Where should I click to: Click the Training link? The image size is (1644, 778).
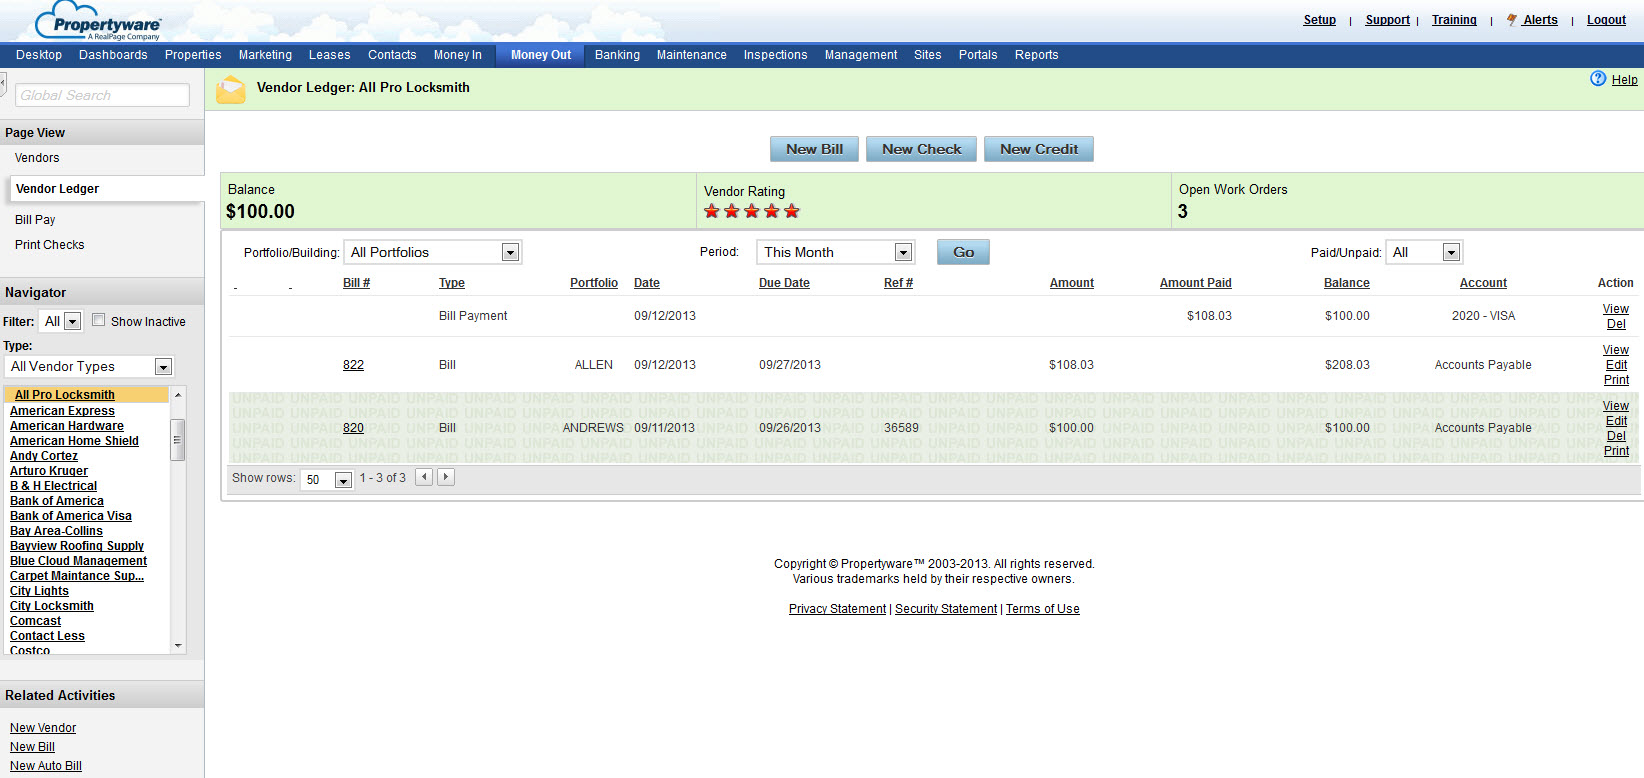coord(1454,20)
